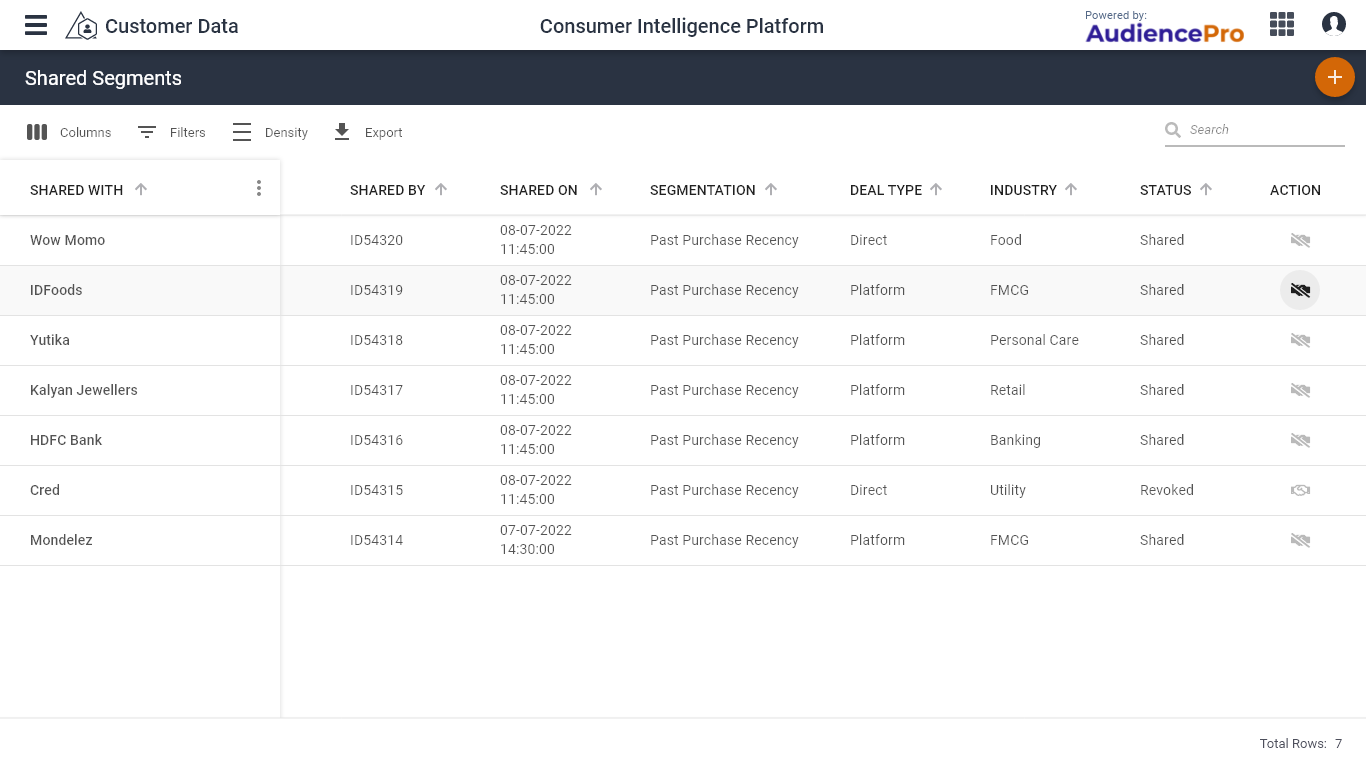
Task: Click the 07-07-2022 14:30:00 date cell
Action: tap(536, 540)
